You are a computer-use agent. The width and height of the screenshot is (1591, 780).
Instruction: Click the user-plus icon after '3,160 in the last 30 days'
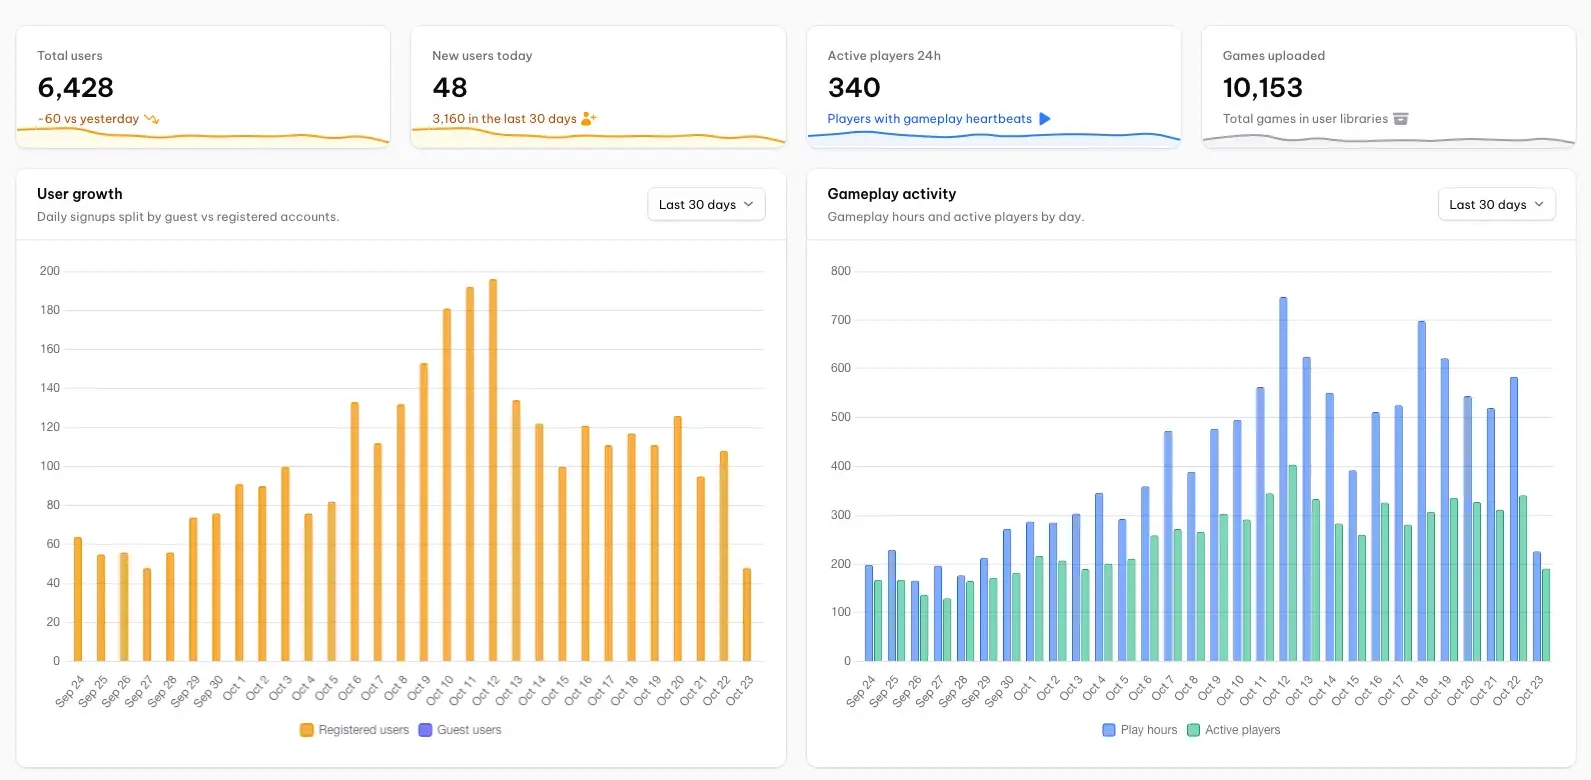point(589,119)
